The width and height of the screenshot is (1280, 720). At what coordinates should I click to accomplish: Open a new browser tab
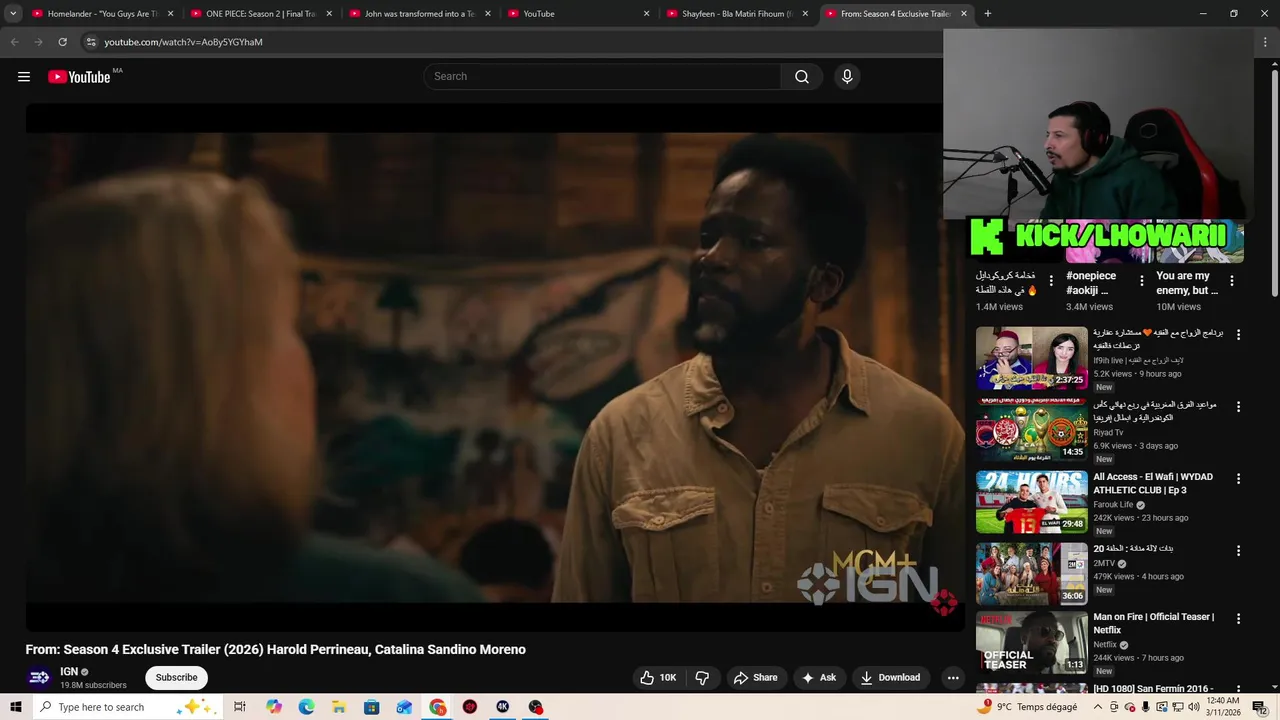coord(988,14)
